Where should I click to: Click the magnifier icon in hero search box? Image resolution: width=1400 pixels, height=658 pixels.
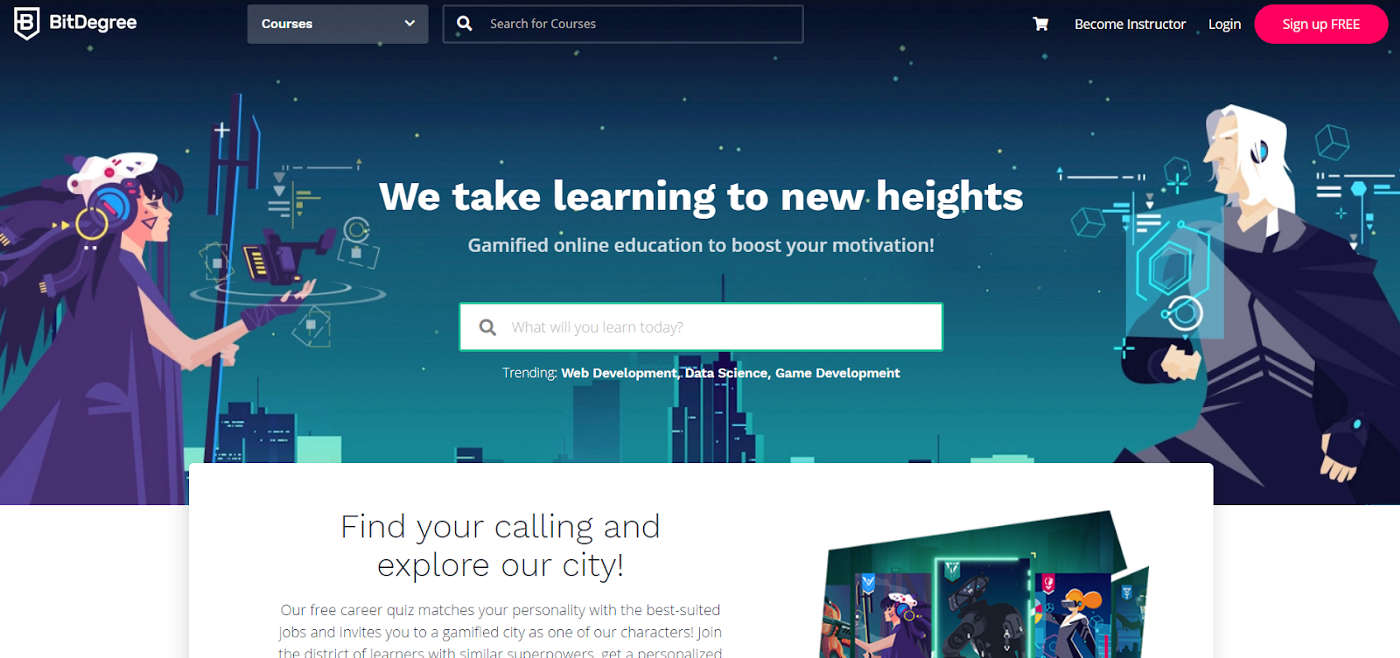(487, 327)
